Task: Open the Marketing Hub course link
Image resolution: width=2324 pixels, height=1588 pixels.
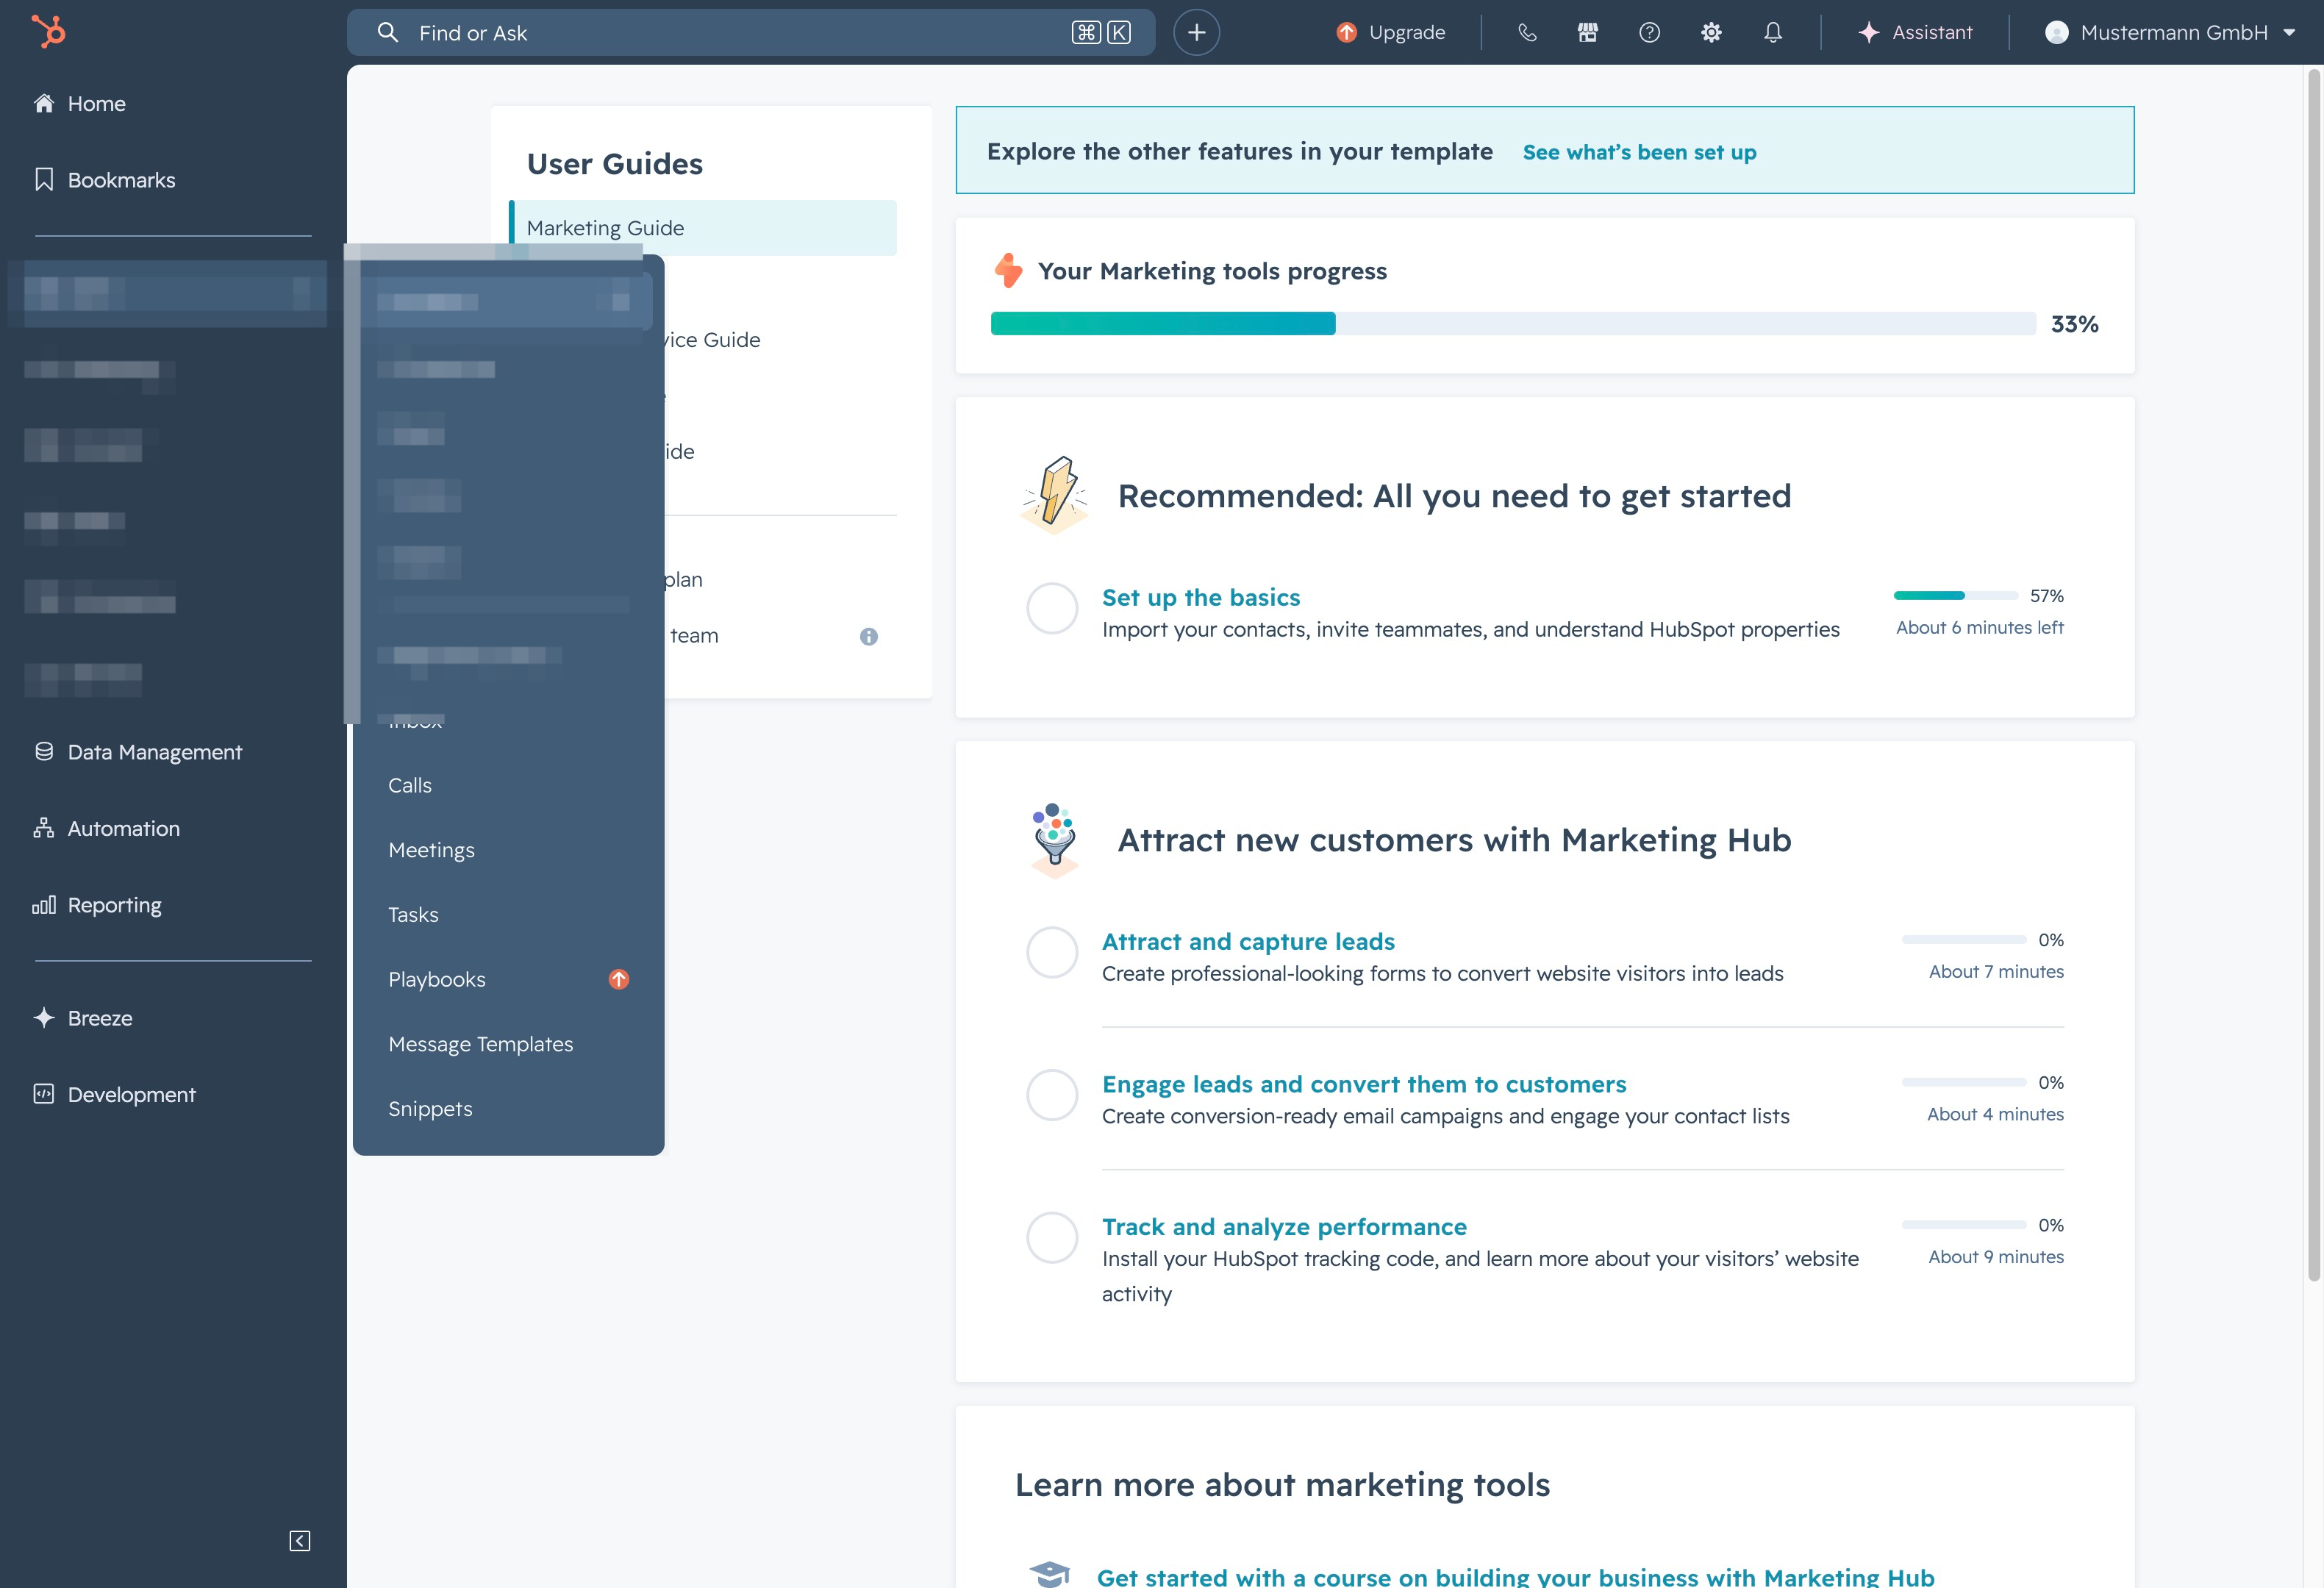Action: [1515, 1577]
